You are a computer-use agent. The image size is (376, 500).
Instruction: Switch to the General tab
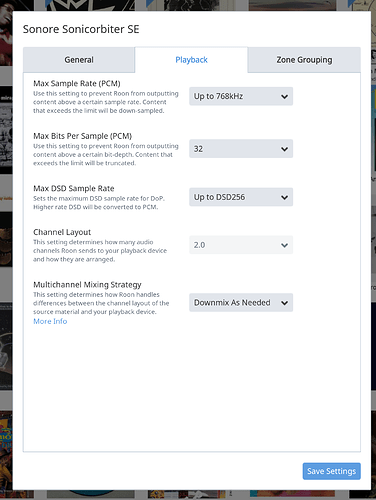tap(79, 60)
